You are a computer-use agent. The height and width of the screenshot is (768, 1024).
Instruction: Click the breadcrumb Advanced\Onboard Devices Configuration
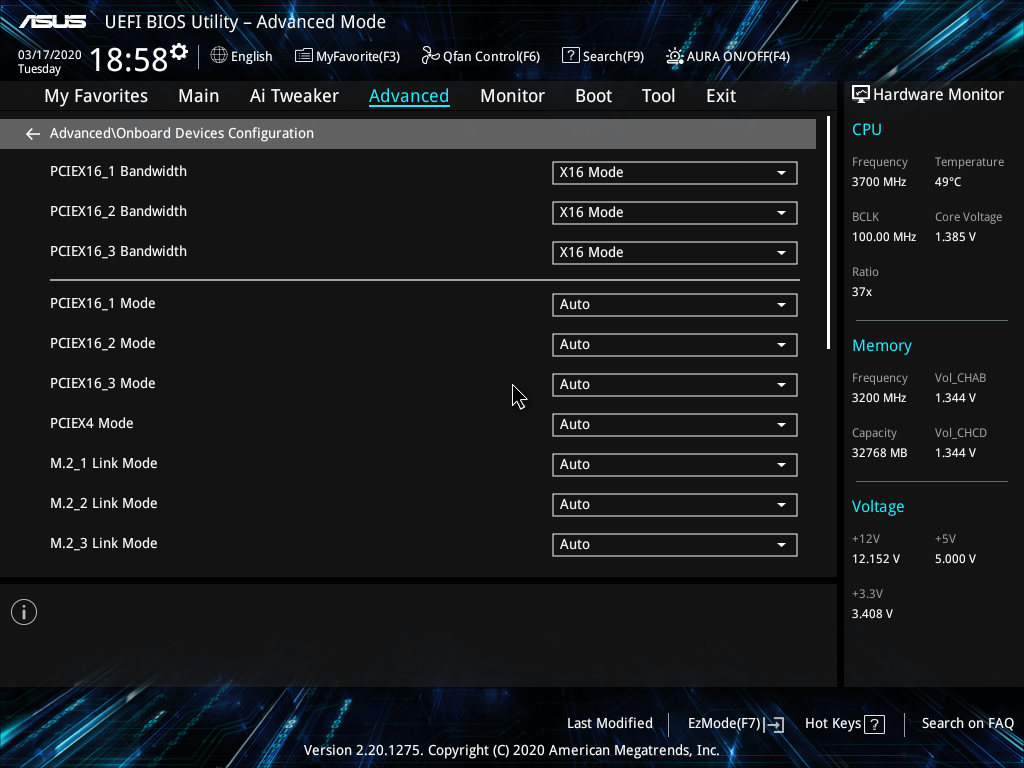182,133
